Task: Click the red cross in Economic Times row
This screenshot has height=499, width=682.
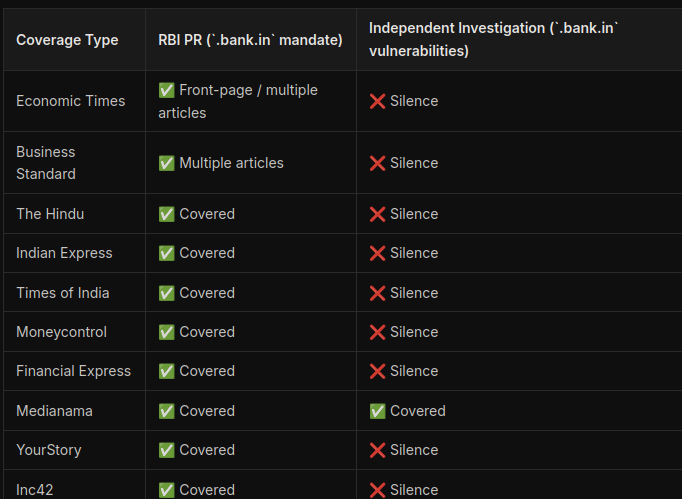Action: coord(377,101)
